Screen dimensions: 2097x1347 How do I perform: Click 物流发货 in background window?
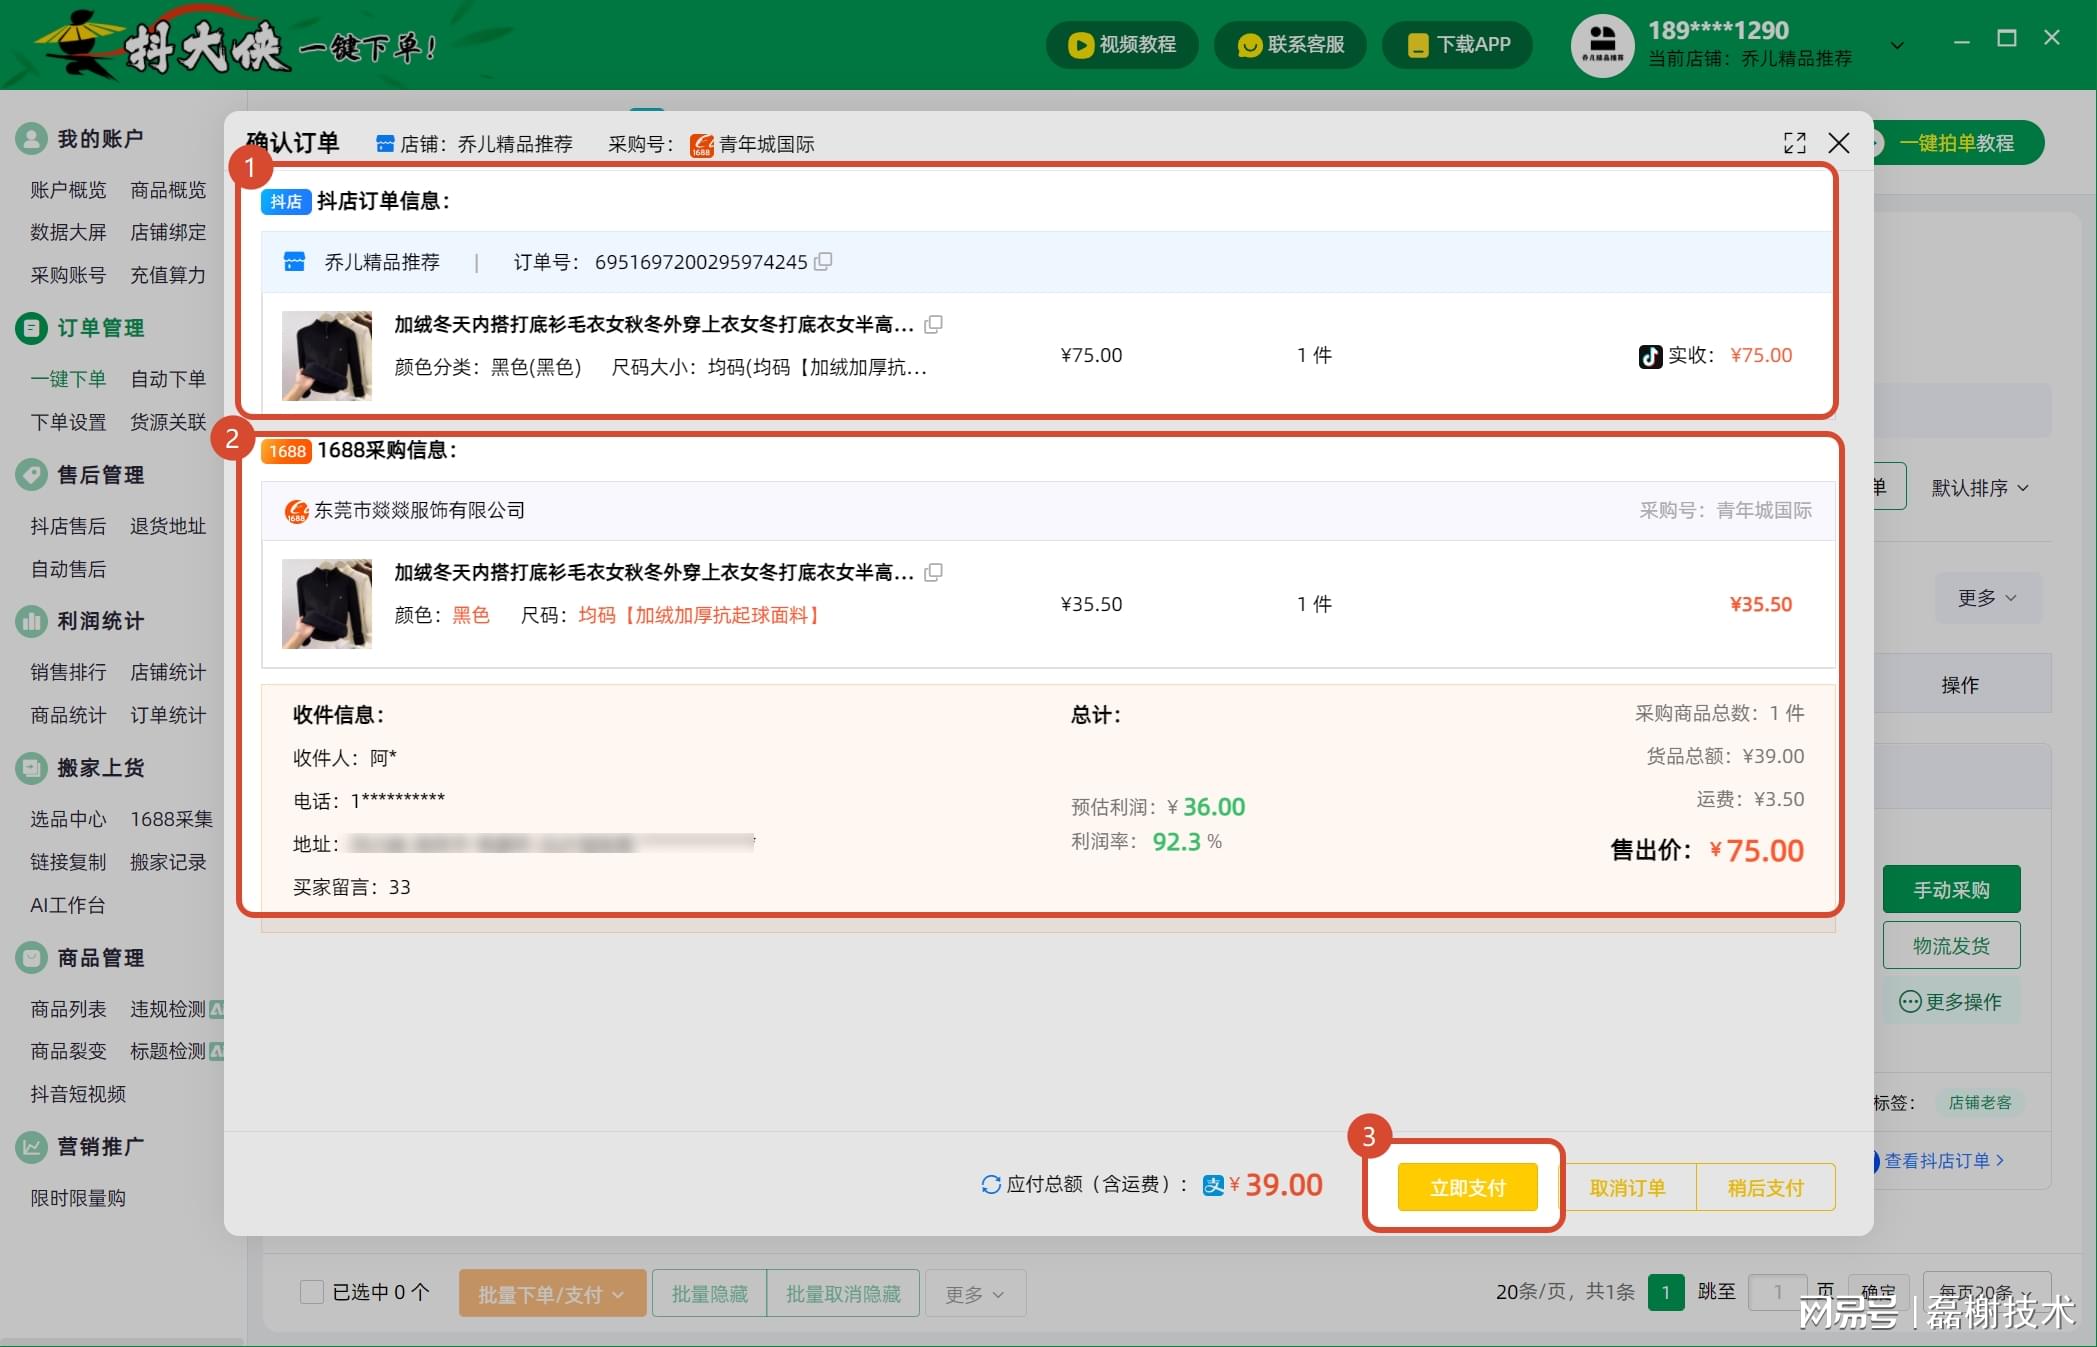pos(1951,945)
